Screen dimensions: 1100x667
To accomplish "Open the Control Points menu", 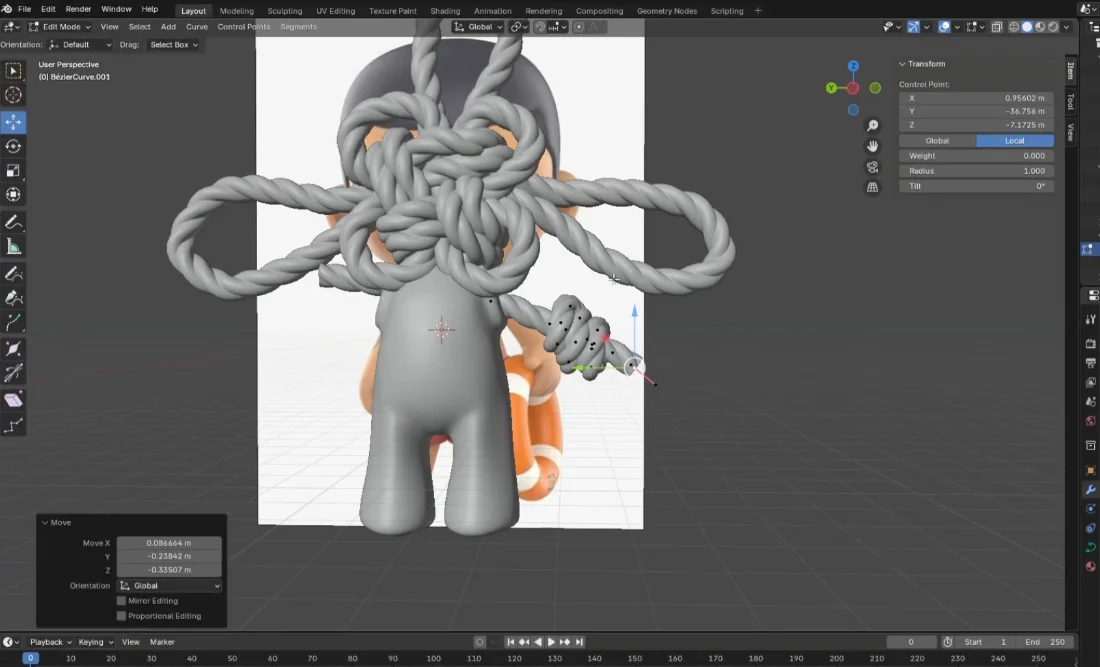I will click(243, 27).
